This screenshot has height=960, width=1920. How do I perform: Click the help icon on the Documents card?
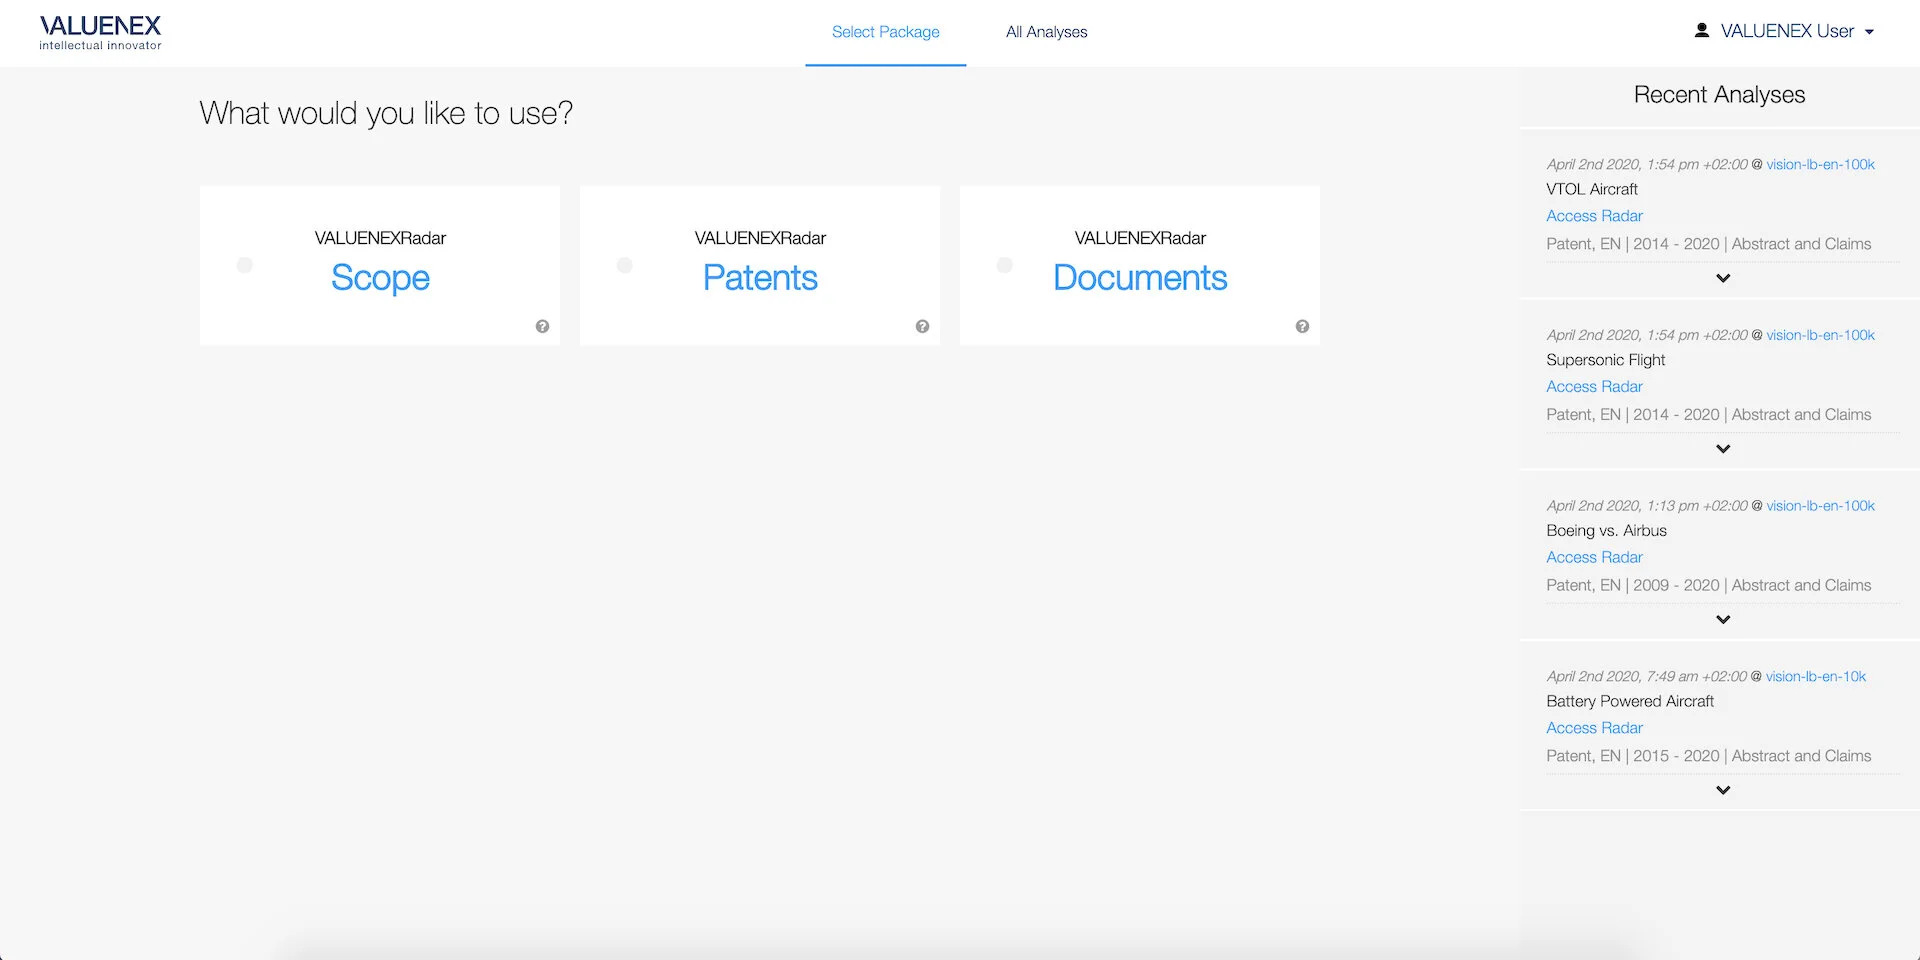click(x=1302, y=326)
